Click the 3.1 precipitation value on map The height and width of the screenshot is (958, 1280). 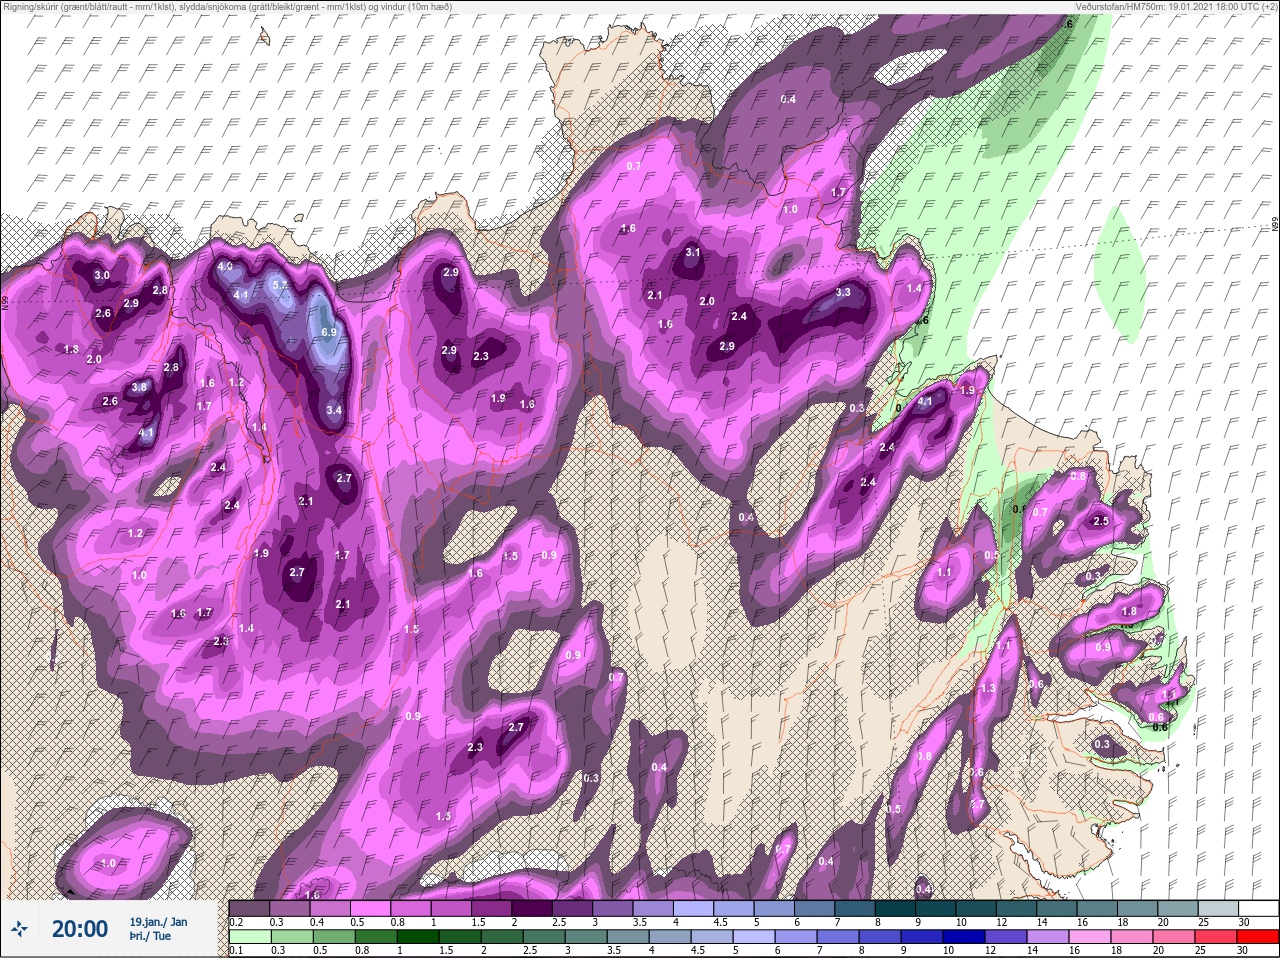tap(693, 253)
